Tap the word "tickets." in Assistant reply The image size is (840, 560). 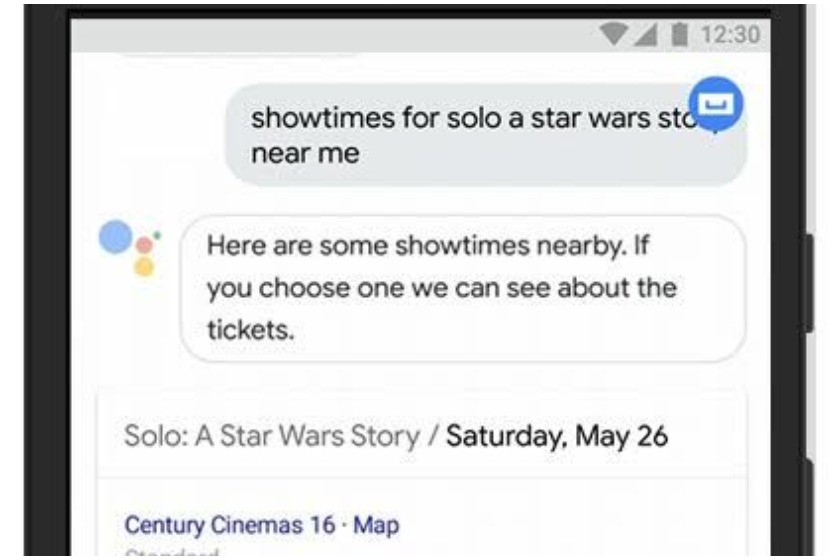click(251, 330)
